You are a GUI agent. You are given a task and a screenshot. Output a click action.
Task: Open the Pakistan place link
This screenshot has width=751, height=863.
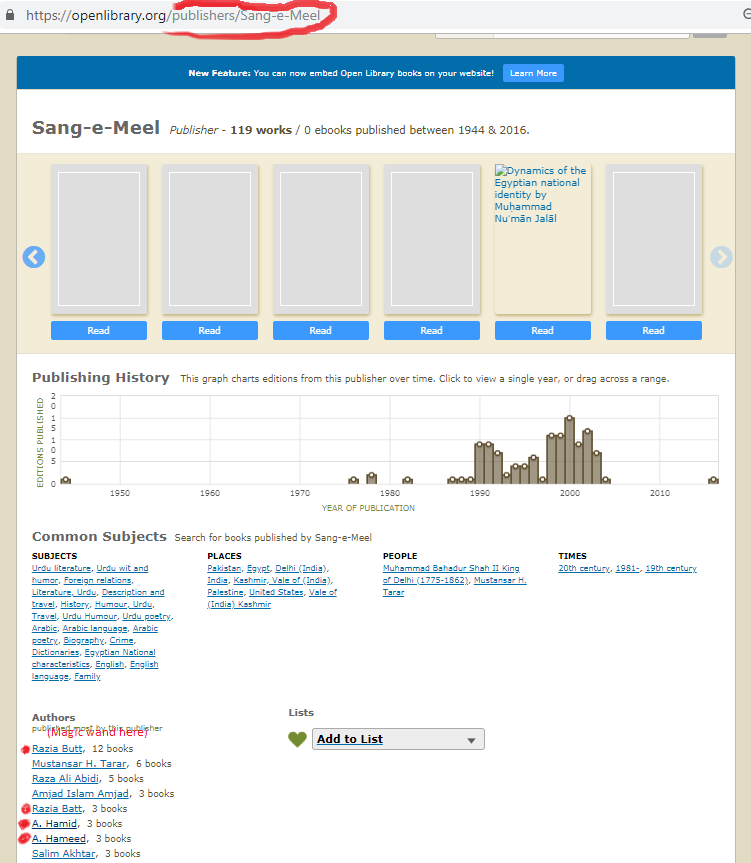(x=224, y=568)
